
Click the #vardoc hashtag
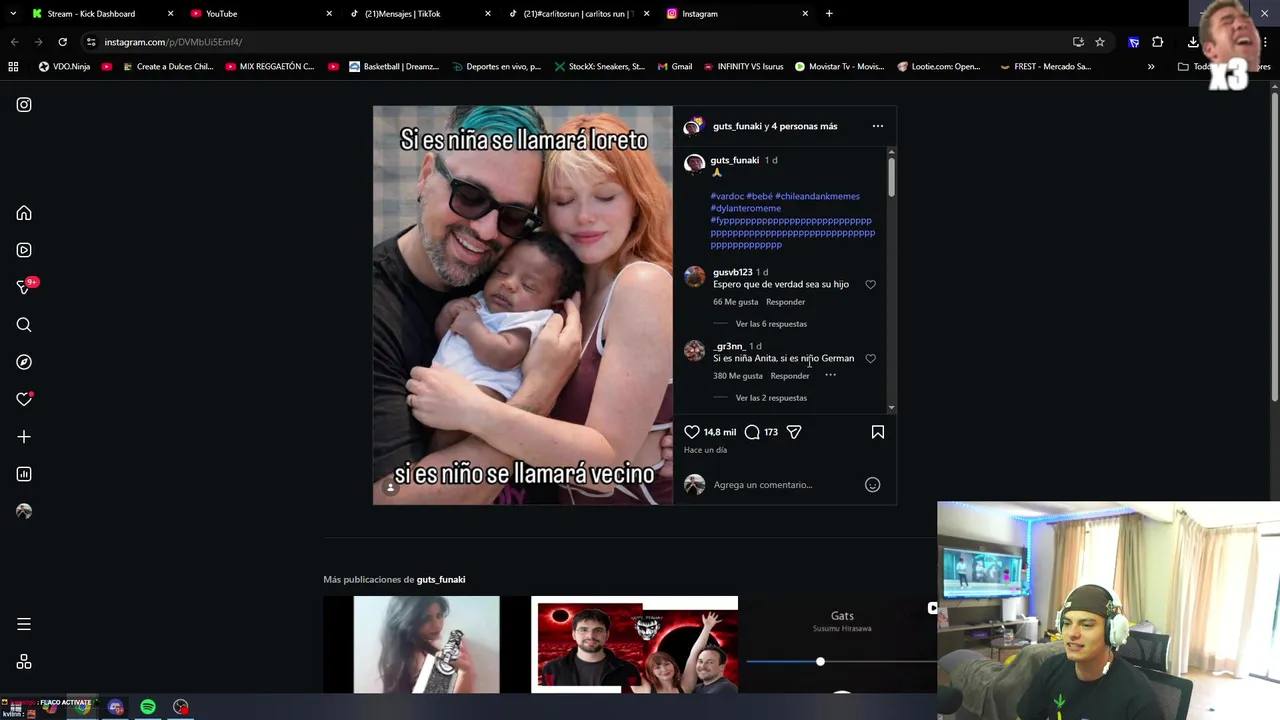tap(727, 196)
